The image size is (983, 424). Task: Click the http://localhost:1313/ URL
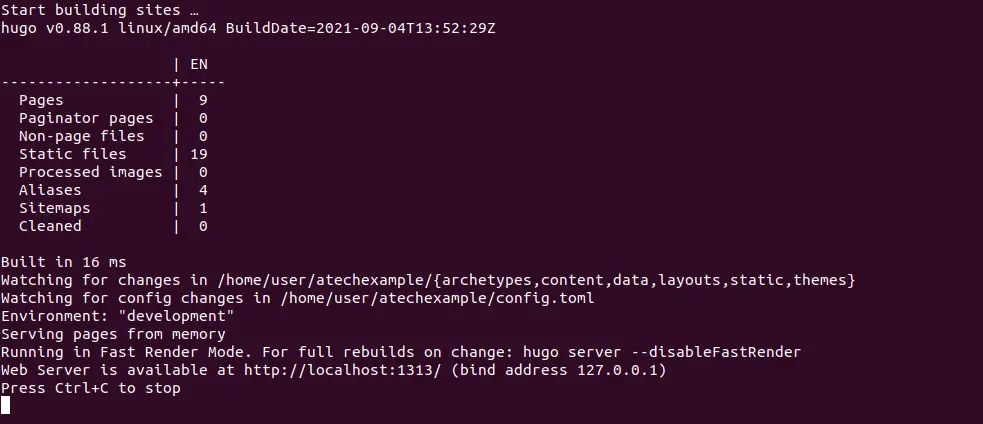(342, 370)
